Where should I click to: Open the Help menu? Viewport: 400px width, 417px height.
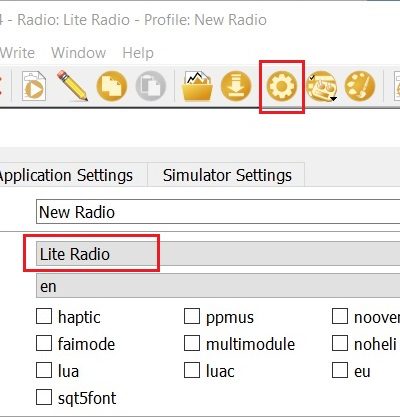click(x=138, y=53)
